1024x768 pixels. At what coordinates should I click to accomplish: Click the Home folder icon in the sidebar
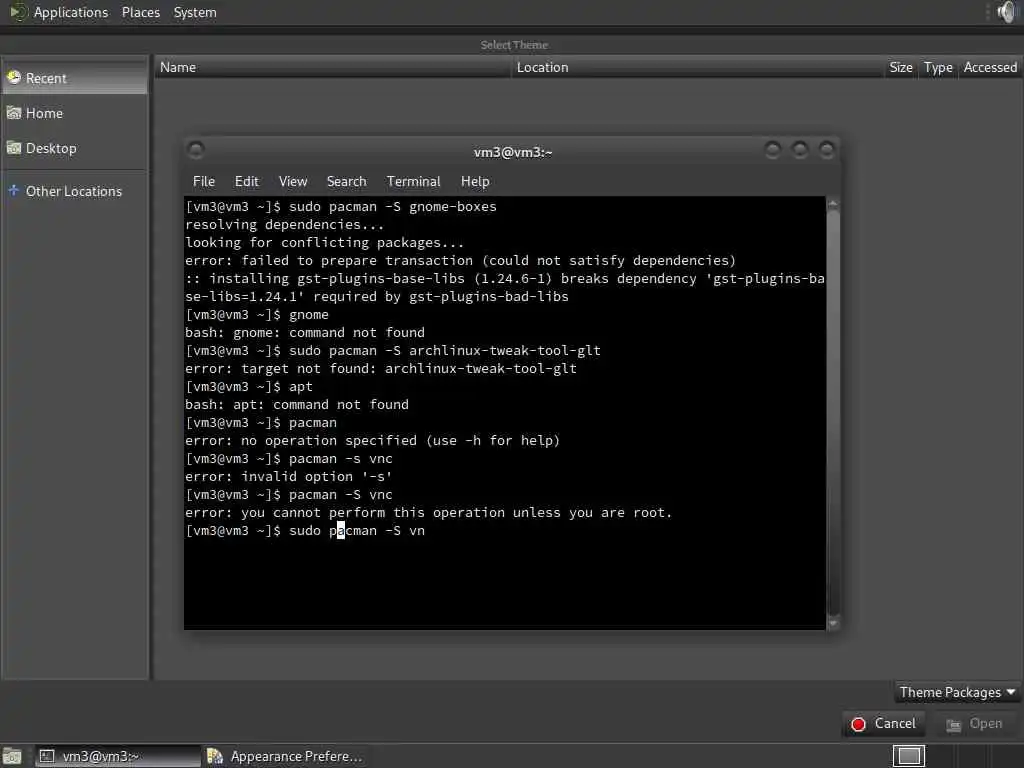[x=14, y=113]
